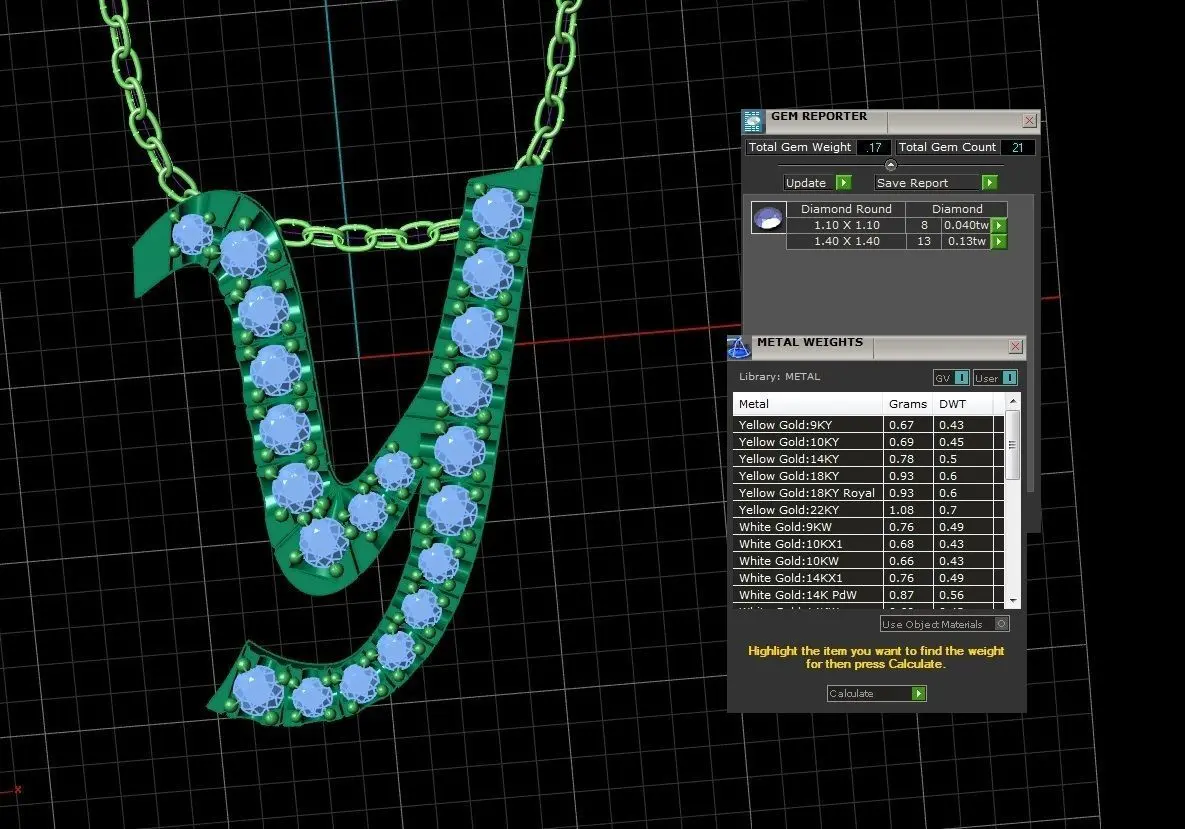Select White Gold:9KW row
1185x829 pixels.
click(868, 527)
